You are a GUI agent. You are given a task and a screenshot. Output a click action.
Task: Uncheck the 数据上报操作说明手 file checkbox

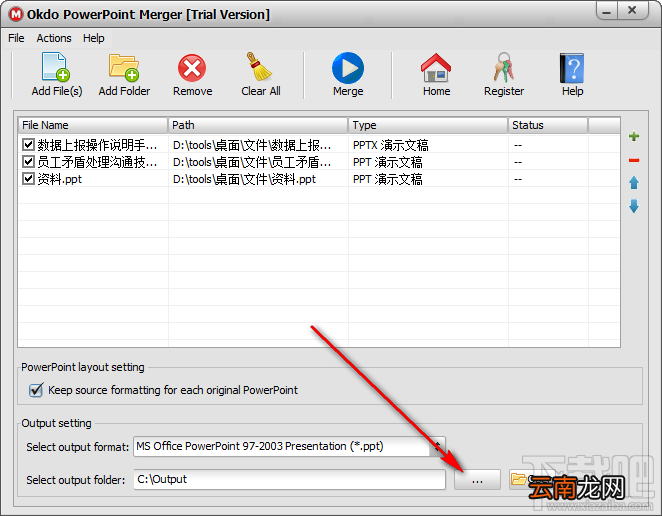click(28, 145)
